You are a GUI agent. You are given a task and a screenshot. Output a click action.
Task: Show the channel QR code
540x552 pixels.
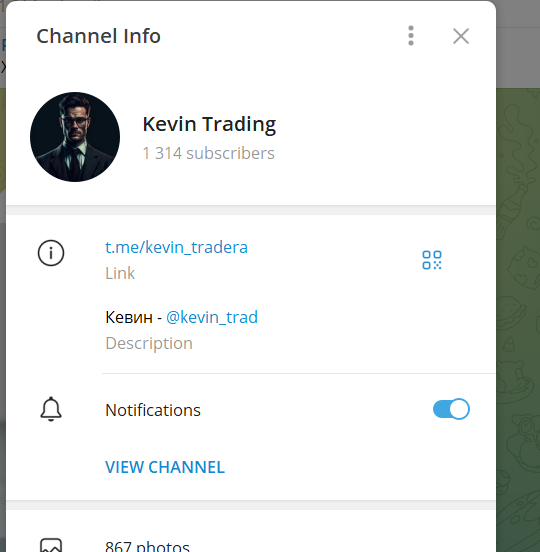pyautogui.click(x=432, y=260)
